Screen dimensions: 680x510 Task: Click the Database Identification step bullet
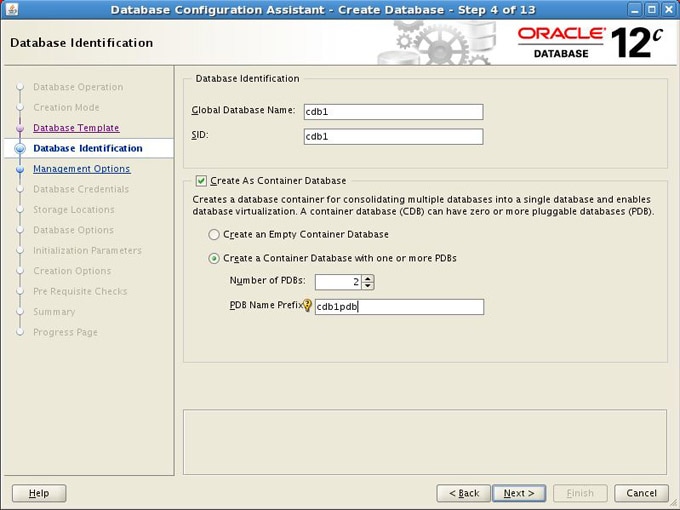pyautogui.click(x=20, y=149)
